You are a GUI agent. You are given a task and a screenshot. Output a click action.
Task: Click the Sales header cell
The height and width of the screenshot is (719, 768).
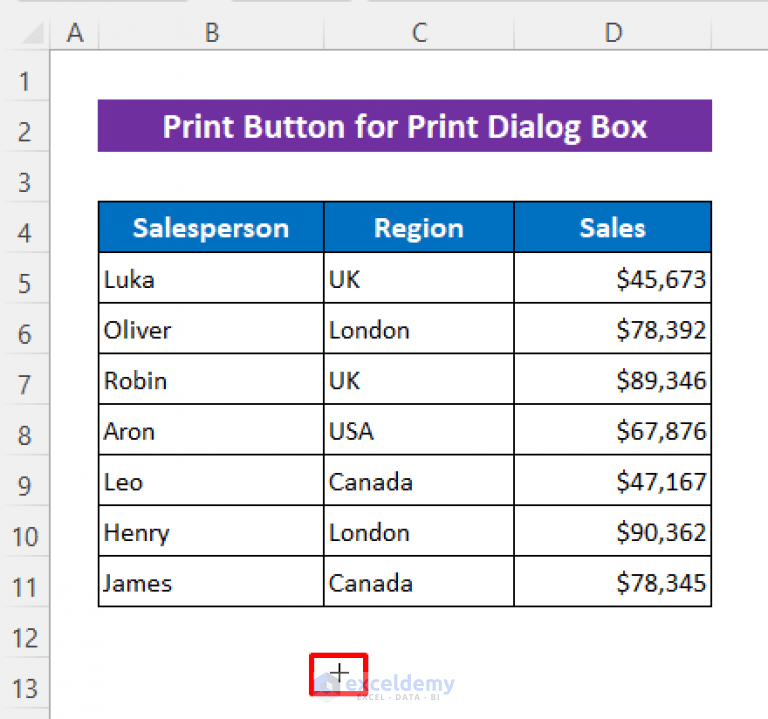613,227
